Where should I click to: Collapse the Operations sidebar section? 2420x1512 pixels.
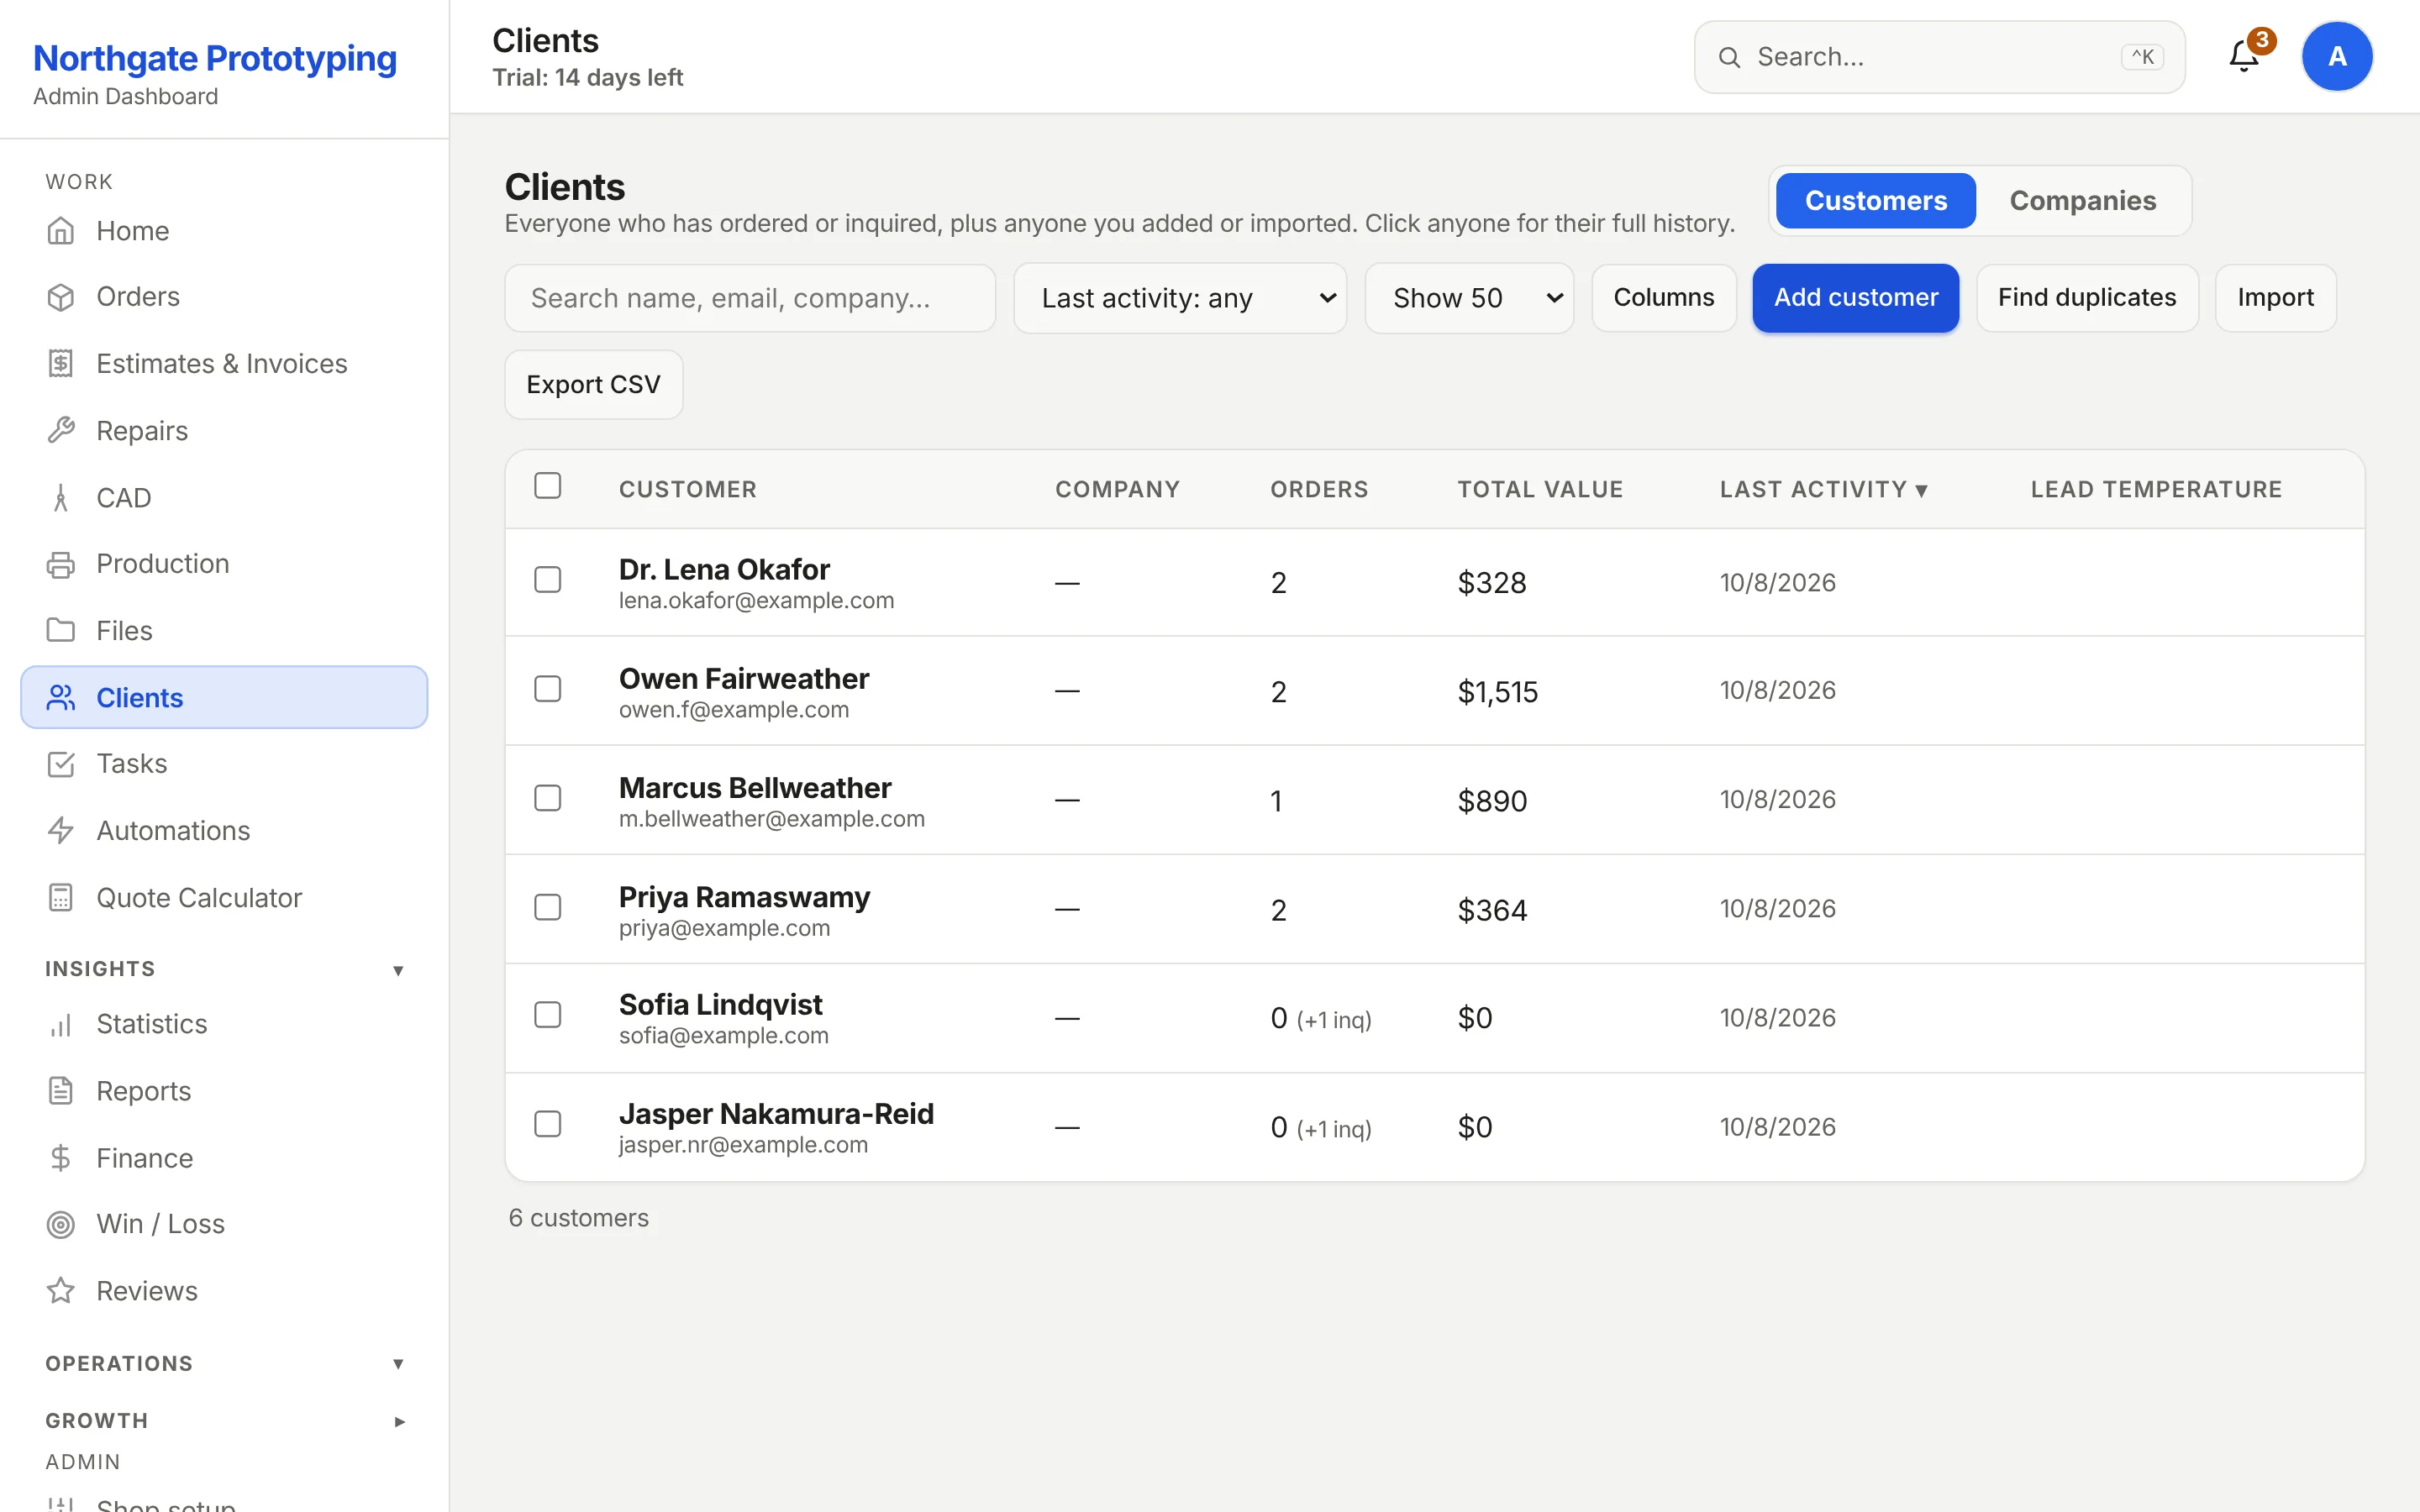click(224, 1364)
